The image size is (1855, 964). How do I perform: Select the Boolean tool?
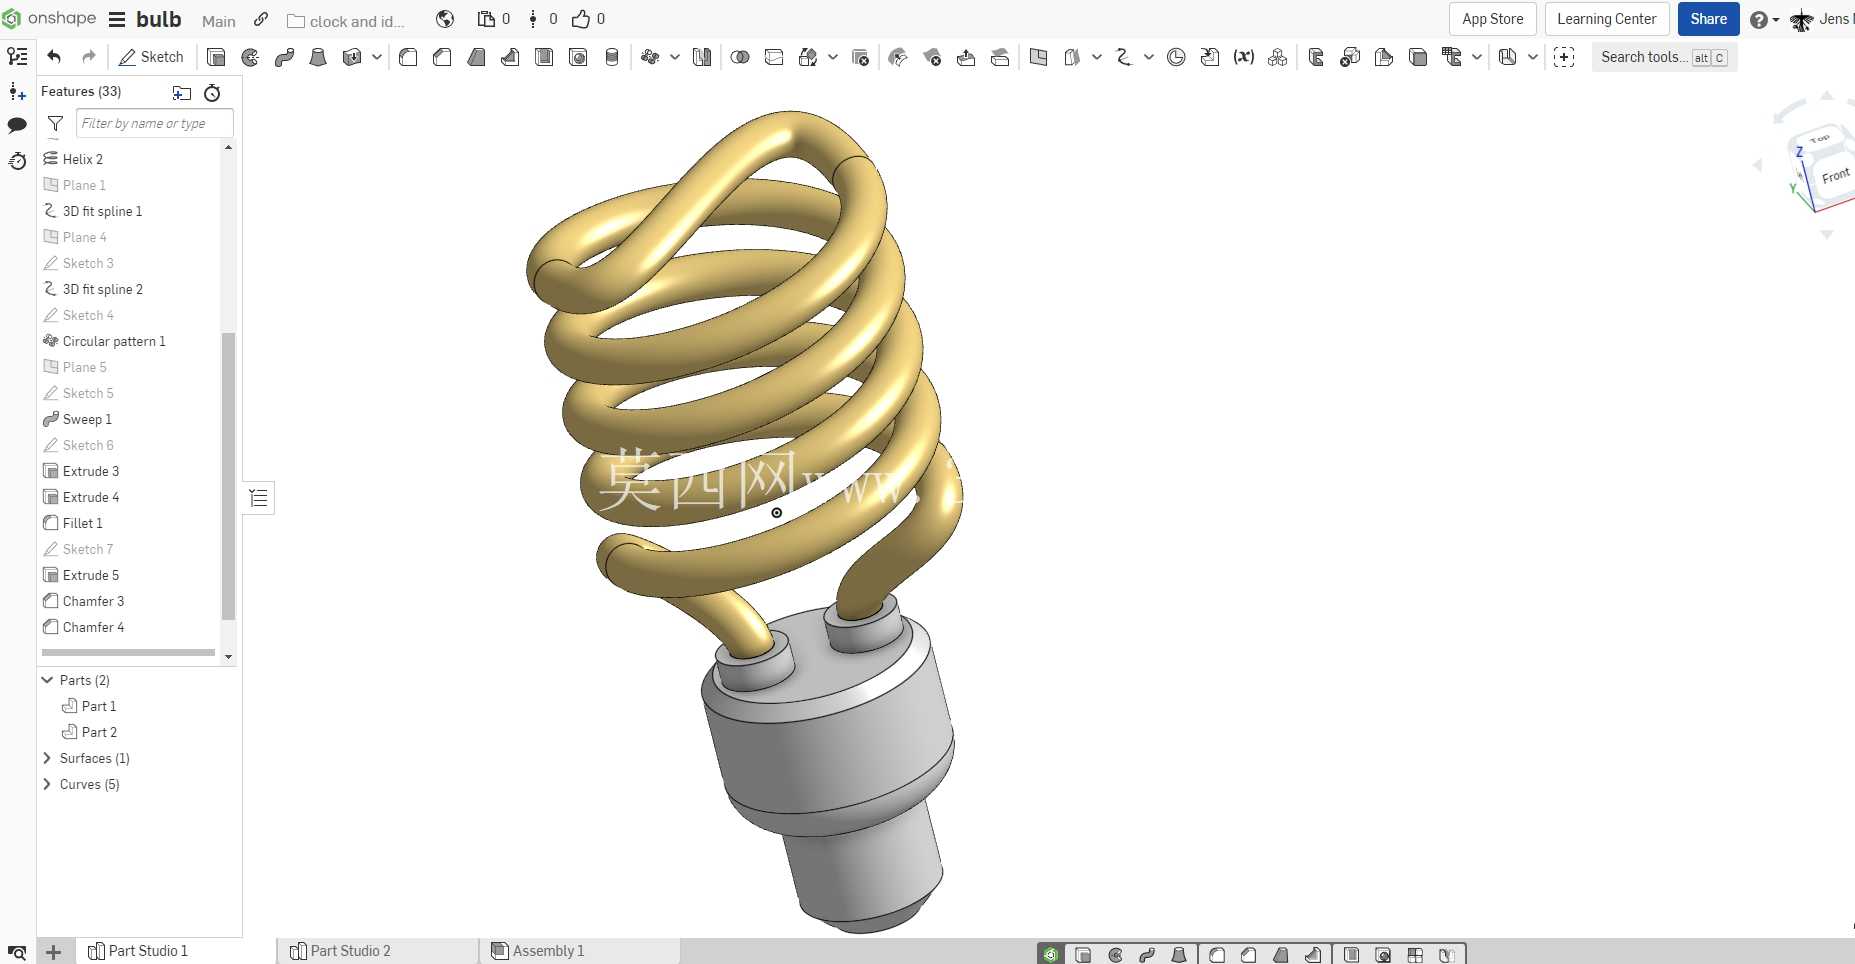[x=740, y=57]
